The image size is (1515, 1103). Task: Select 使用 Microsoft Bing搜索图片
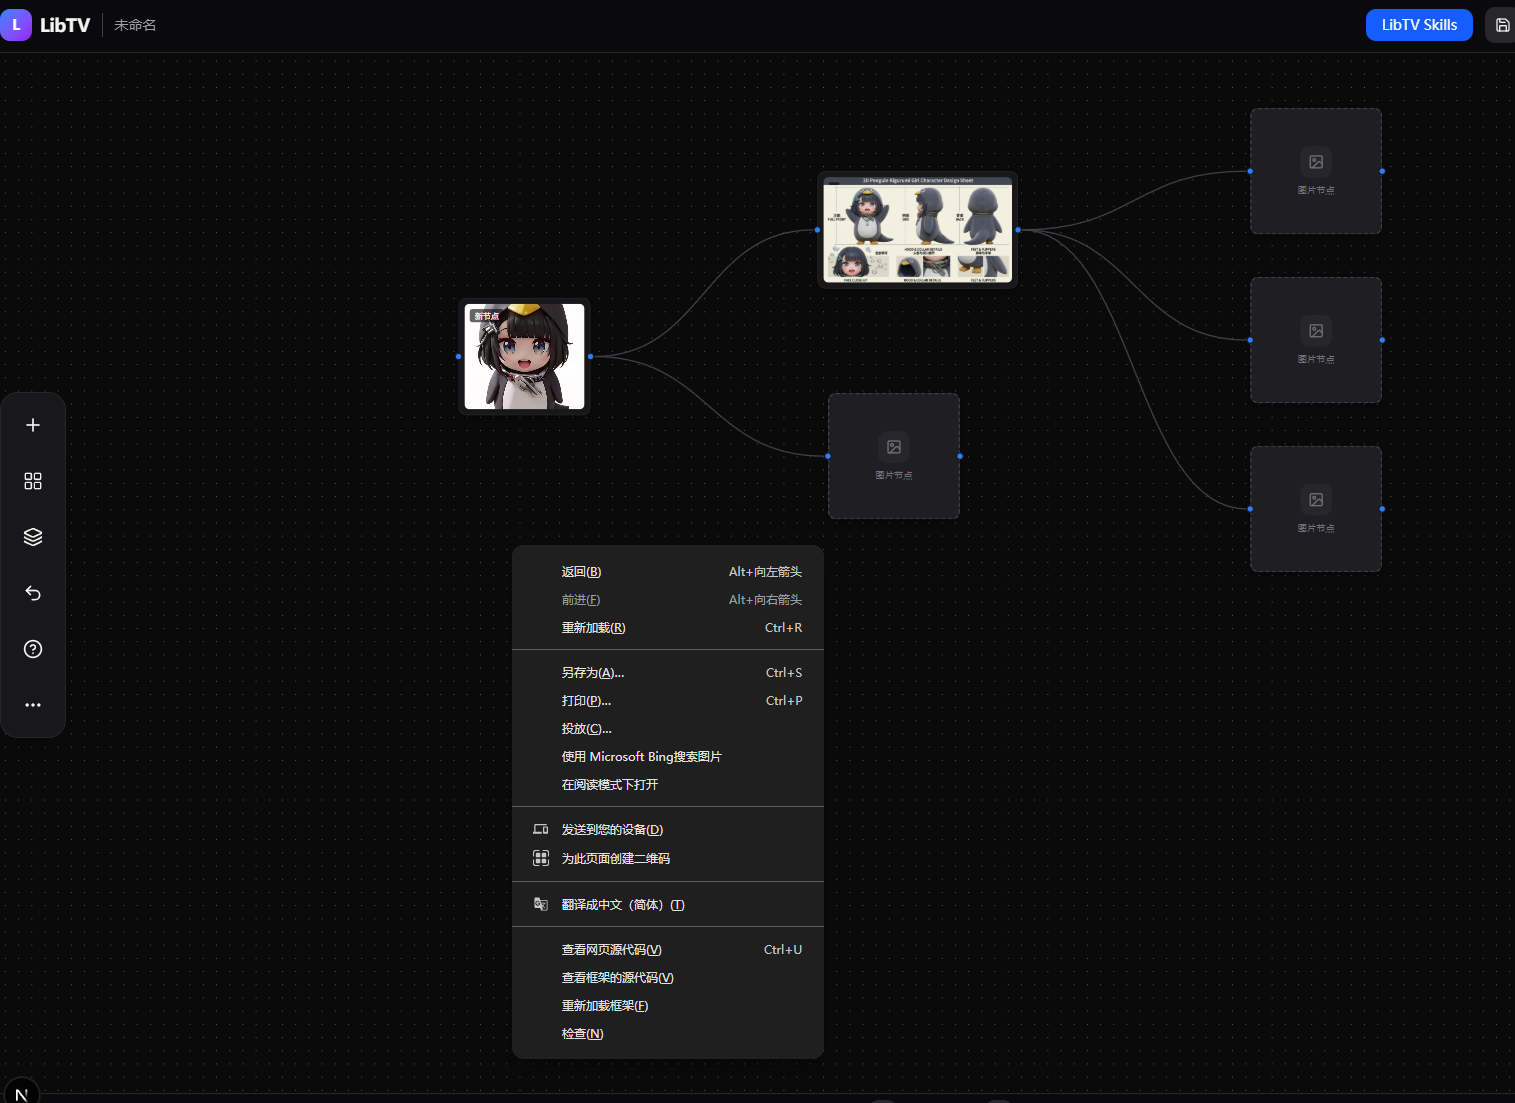(668, 757)
